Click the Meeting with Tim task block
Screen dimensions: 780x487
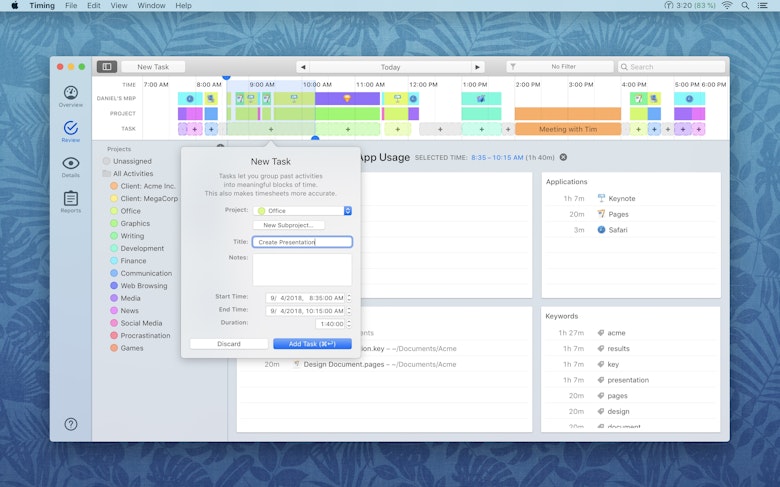click(568, 129)
